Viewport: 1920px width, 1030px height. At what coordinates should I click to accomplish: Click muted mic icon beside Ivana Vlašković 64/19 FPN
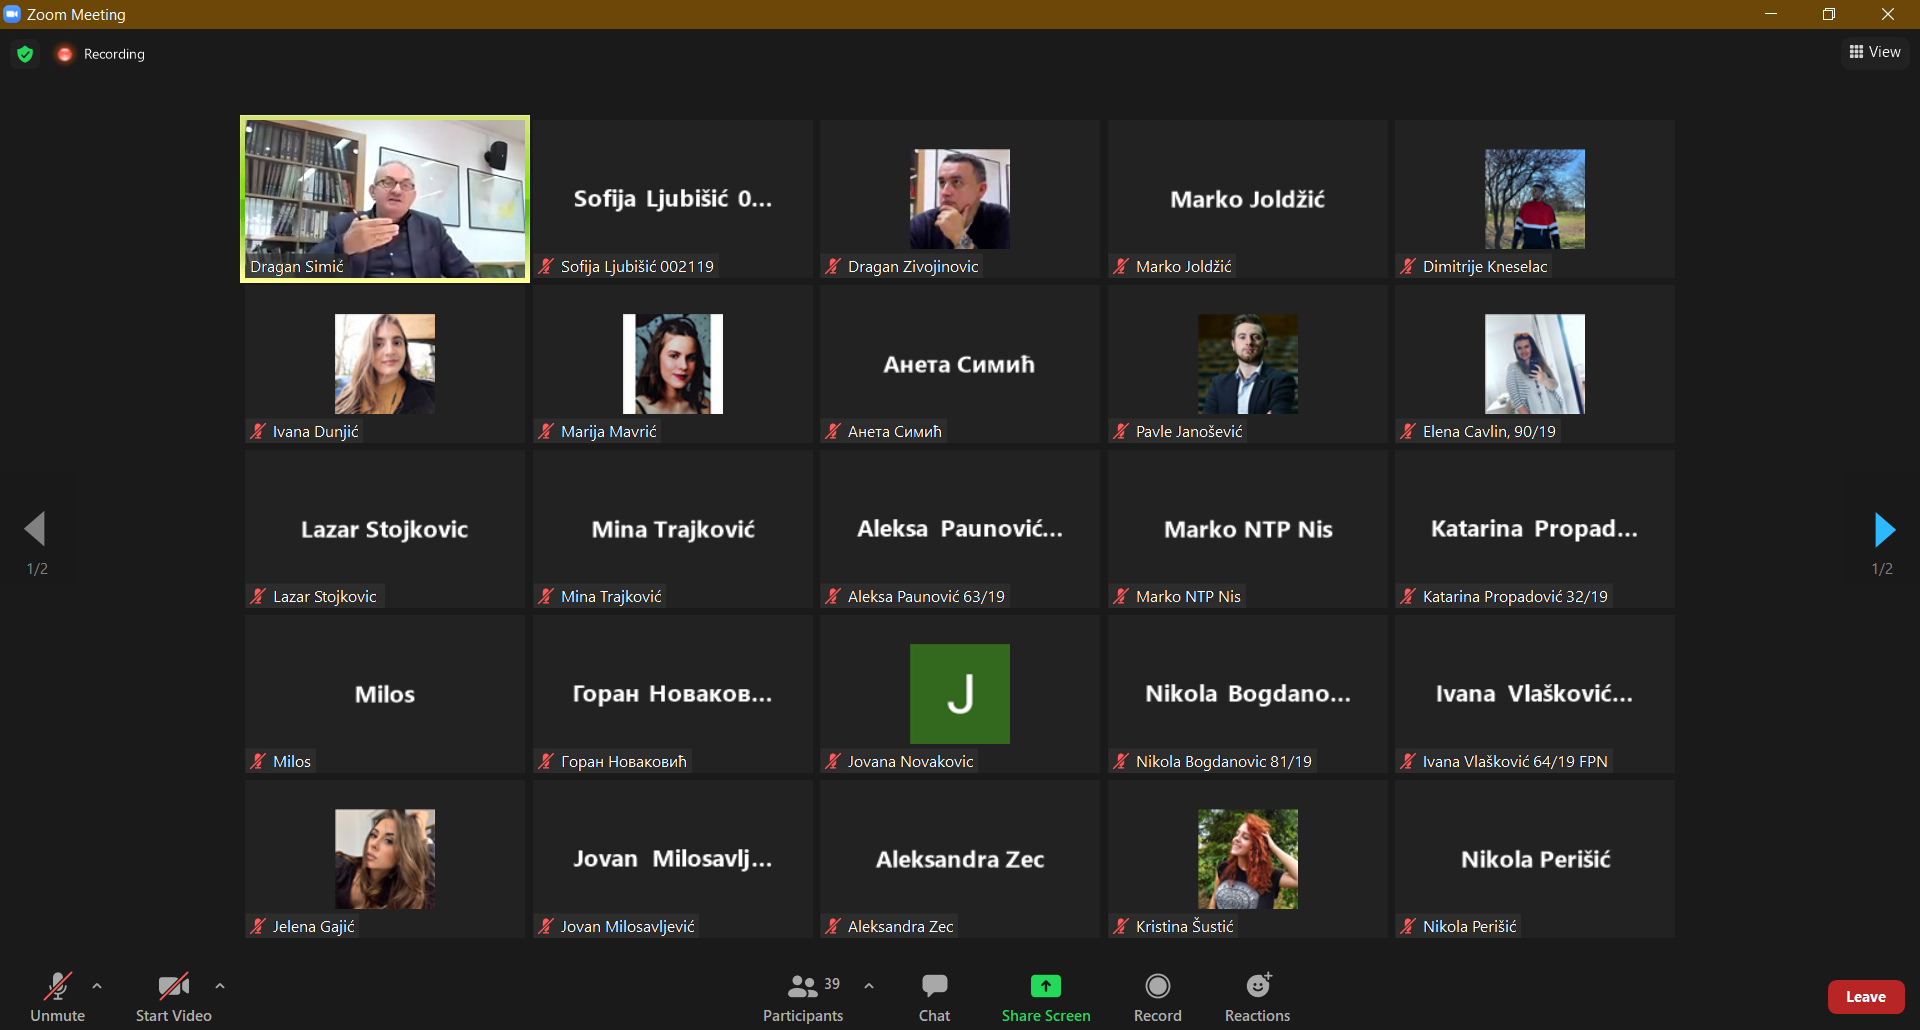tap(1408, 761)
